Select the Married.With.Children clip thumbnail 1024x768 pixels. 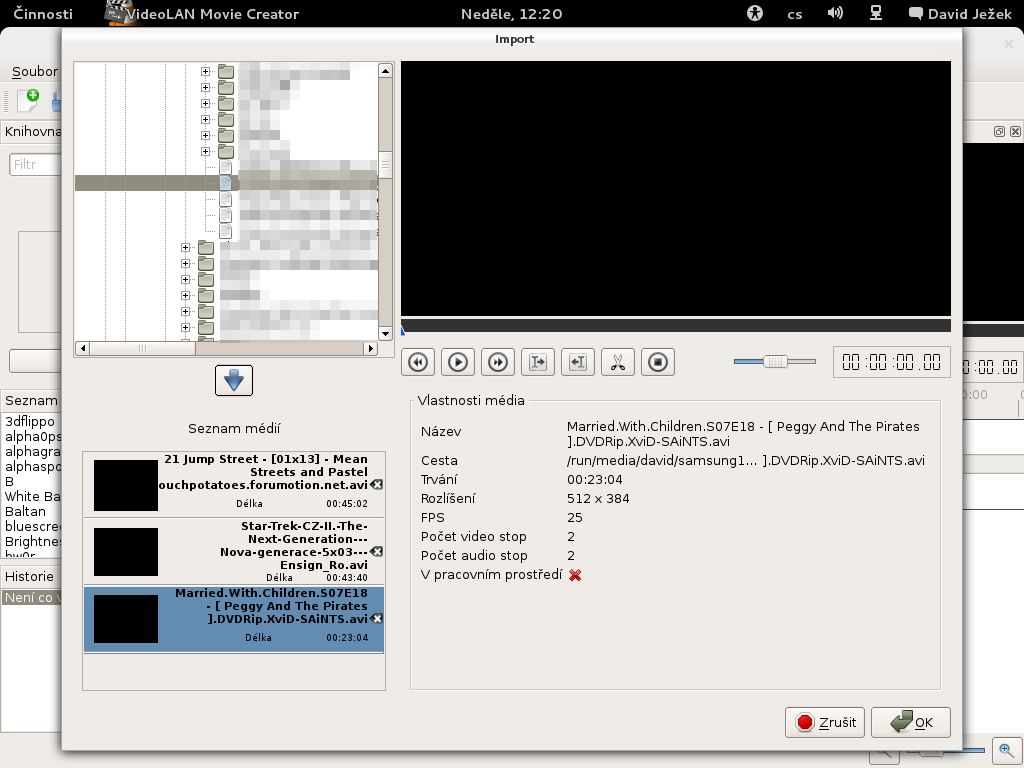pyautogui.click(x=126, y=618)
